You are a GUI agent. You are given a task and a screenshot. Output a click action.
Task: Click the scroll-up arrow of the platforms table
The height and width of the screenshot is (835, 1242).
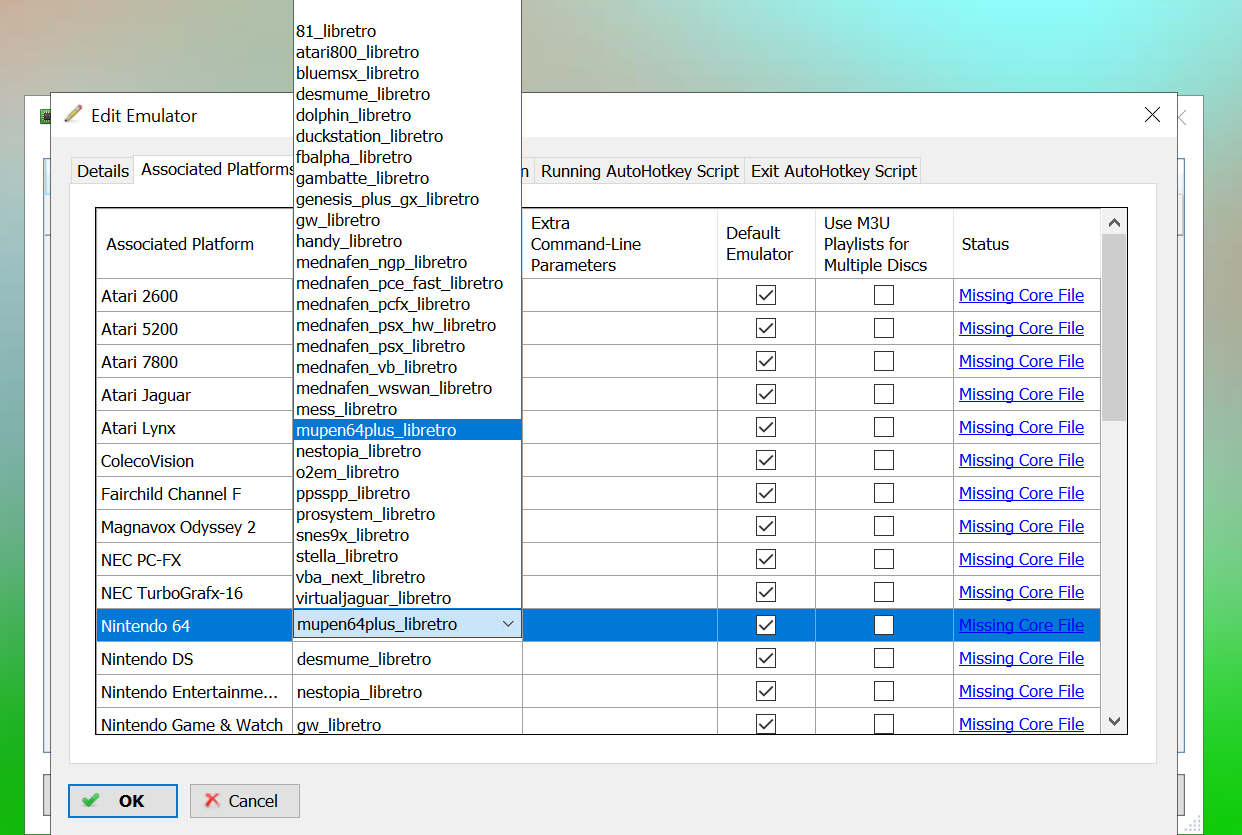pyautogui.click(x=1114, y=223)
